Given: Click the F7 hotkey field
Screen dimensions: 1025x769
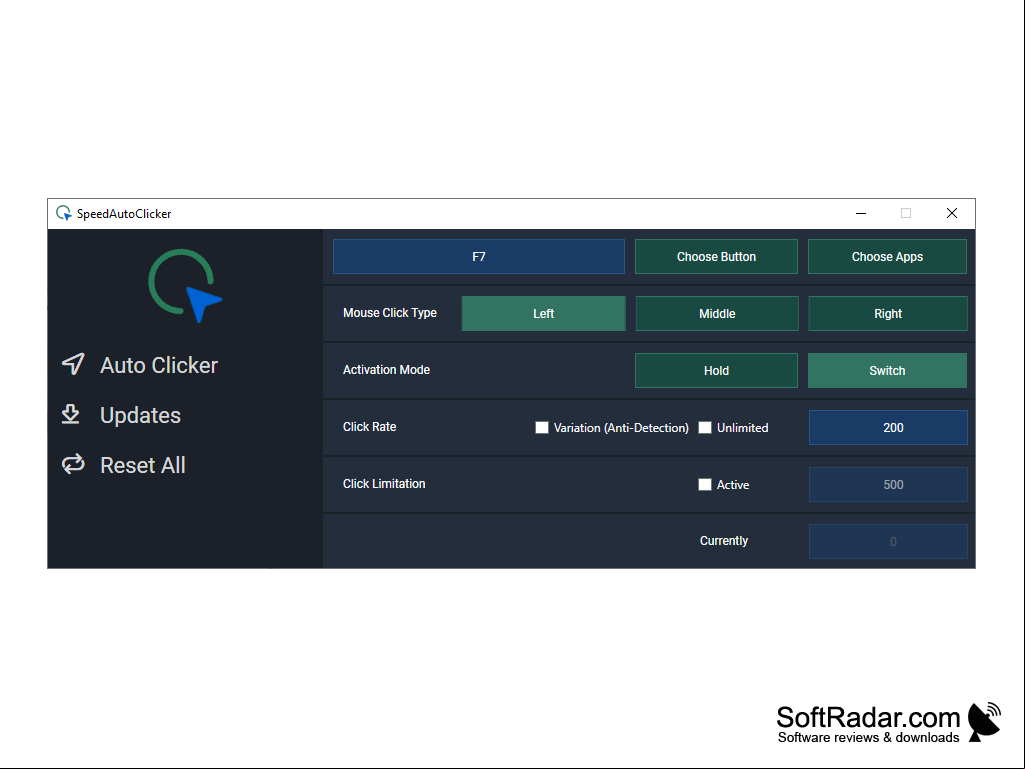Looking at the screenshot, I should pos(479,256).
